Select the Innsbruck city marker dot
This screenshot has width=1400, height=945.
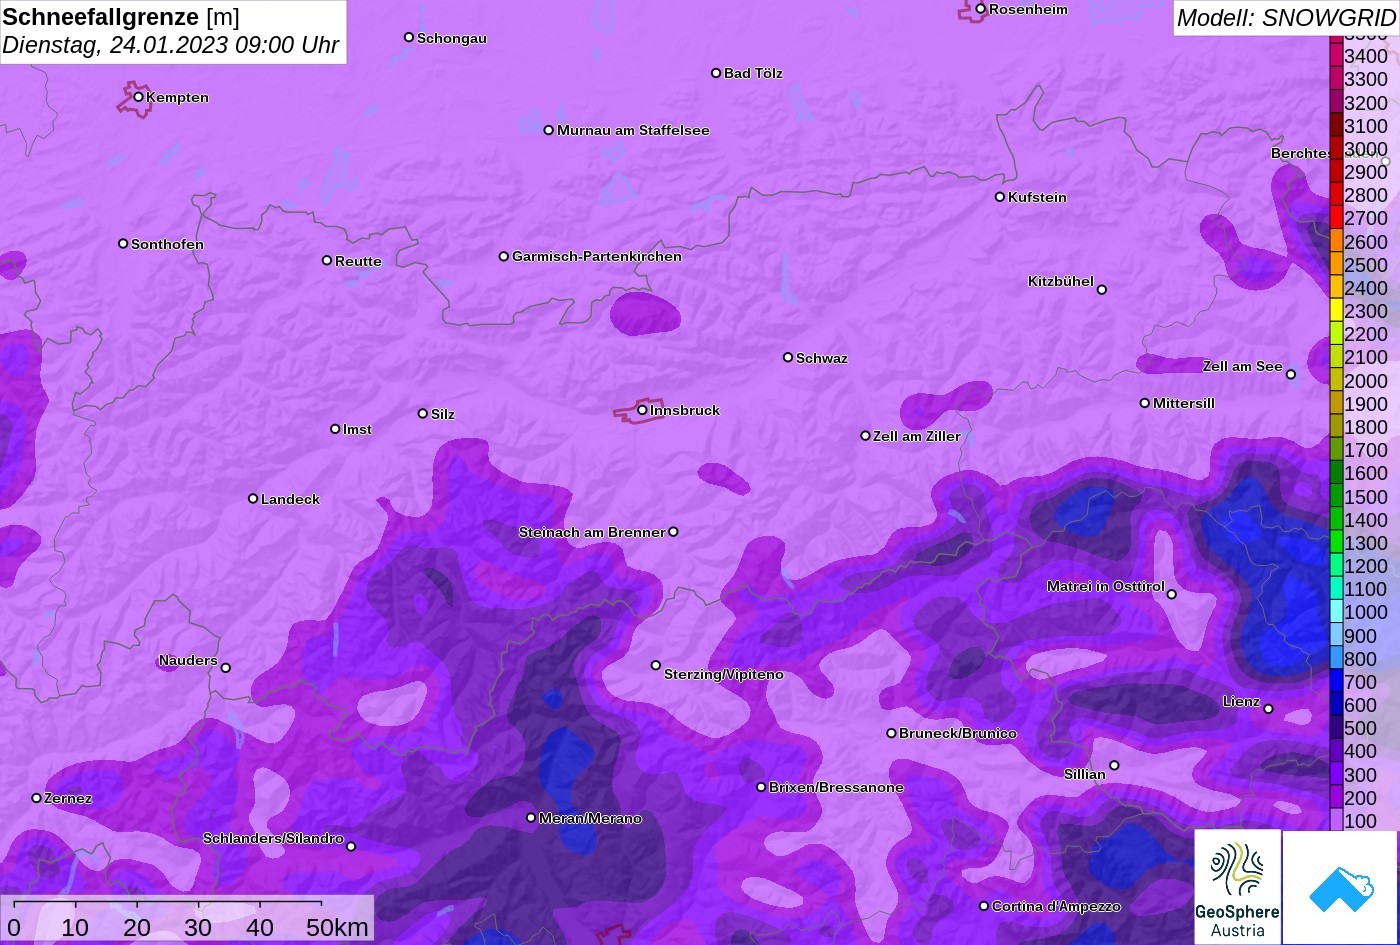642,410
